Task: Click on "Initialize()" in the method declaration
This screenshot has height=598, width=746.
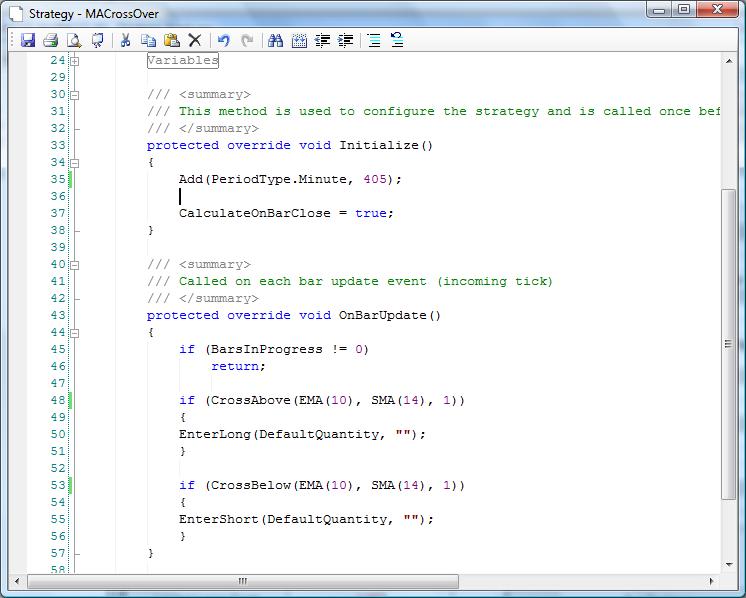Action: coord(386,145)
